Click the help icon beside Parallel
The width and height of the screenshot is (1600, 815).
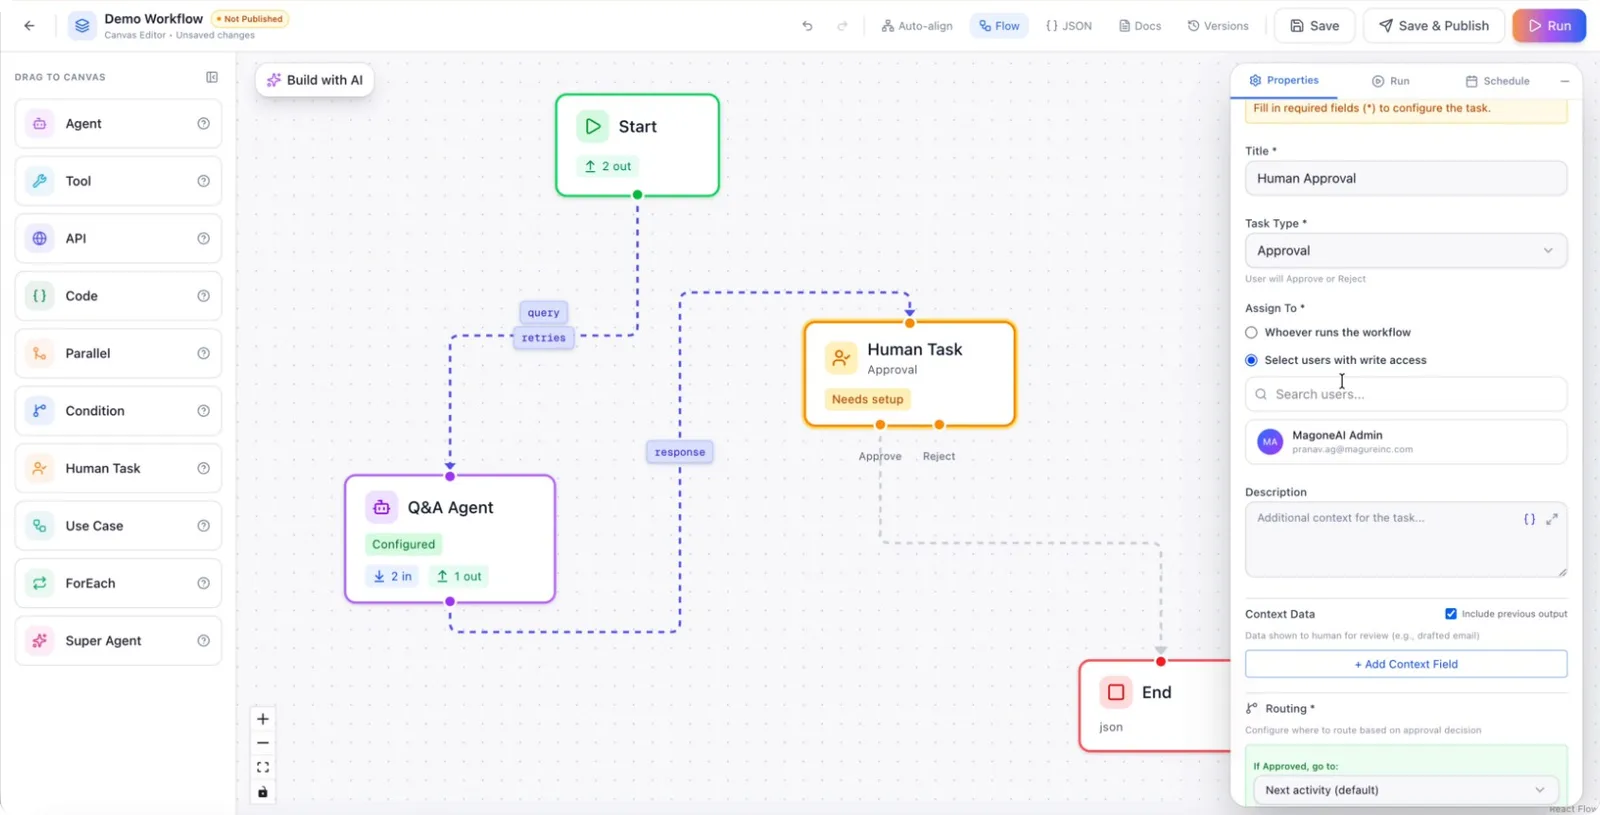[204, 354]
